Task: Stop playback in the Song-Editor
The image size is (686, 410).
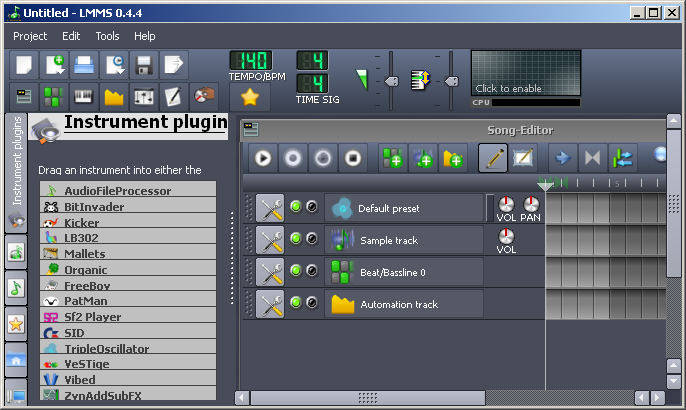Action: tap(352, 157)
